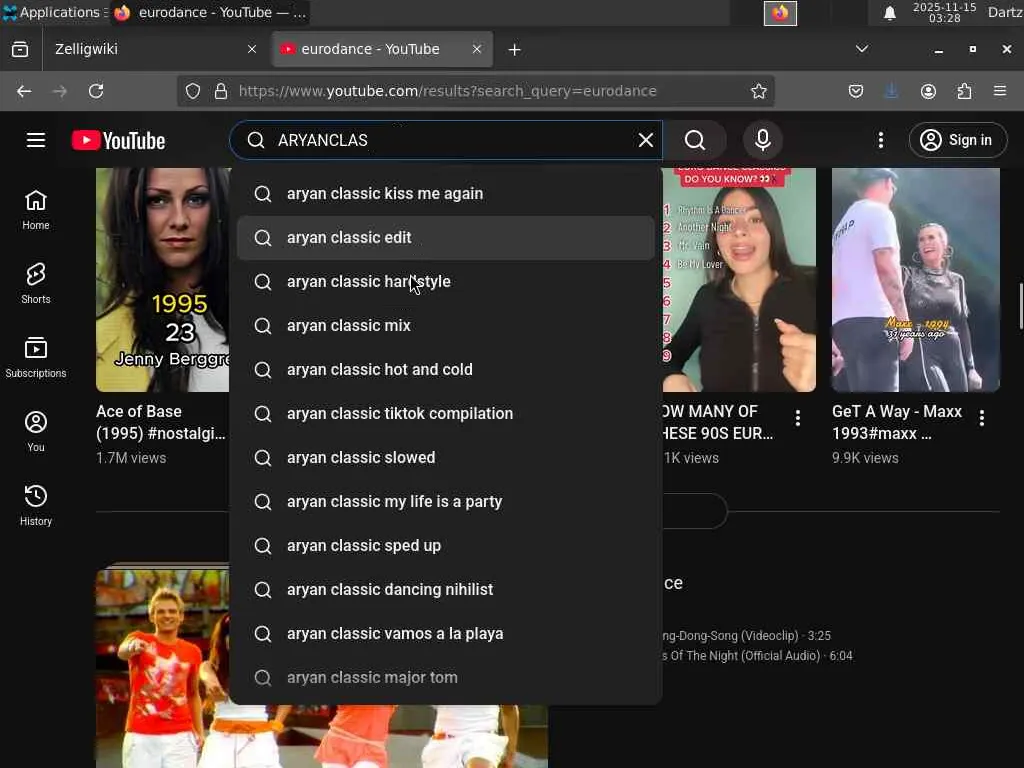
Task: Click the Sign in button
Action: 957,140
